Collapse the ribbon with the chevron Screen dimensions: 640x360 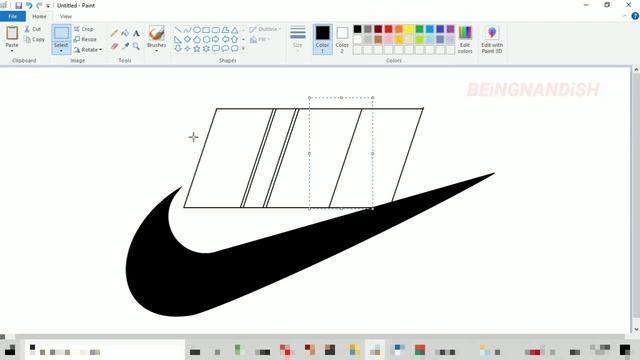[625, 16]
